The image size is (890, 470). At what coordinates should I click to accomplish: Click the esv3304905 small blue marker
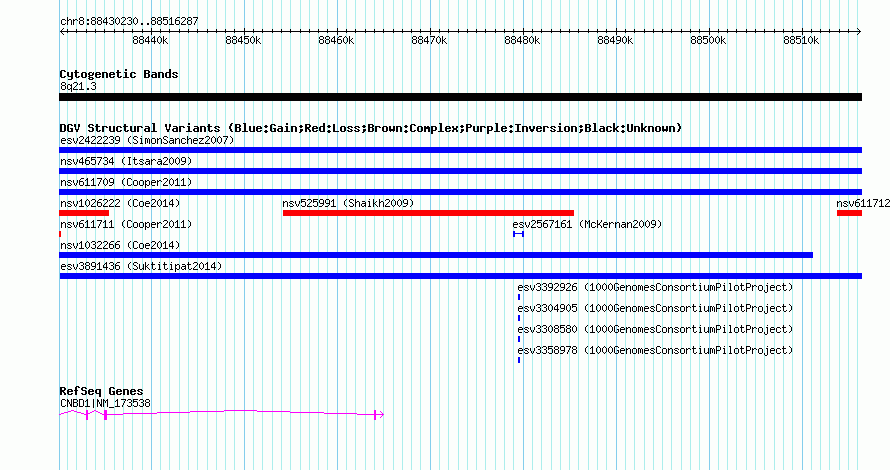click(x=519, y=318)
